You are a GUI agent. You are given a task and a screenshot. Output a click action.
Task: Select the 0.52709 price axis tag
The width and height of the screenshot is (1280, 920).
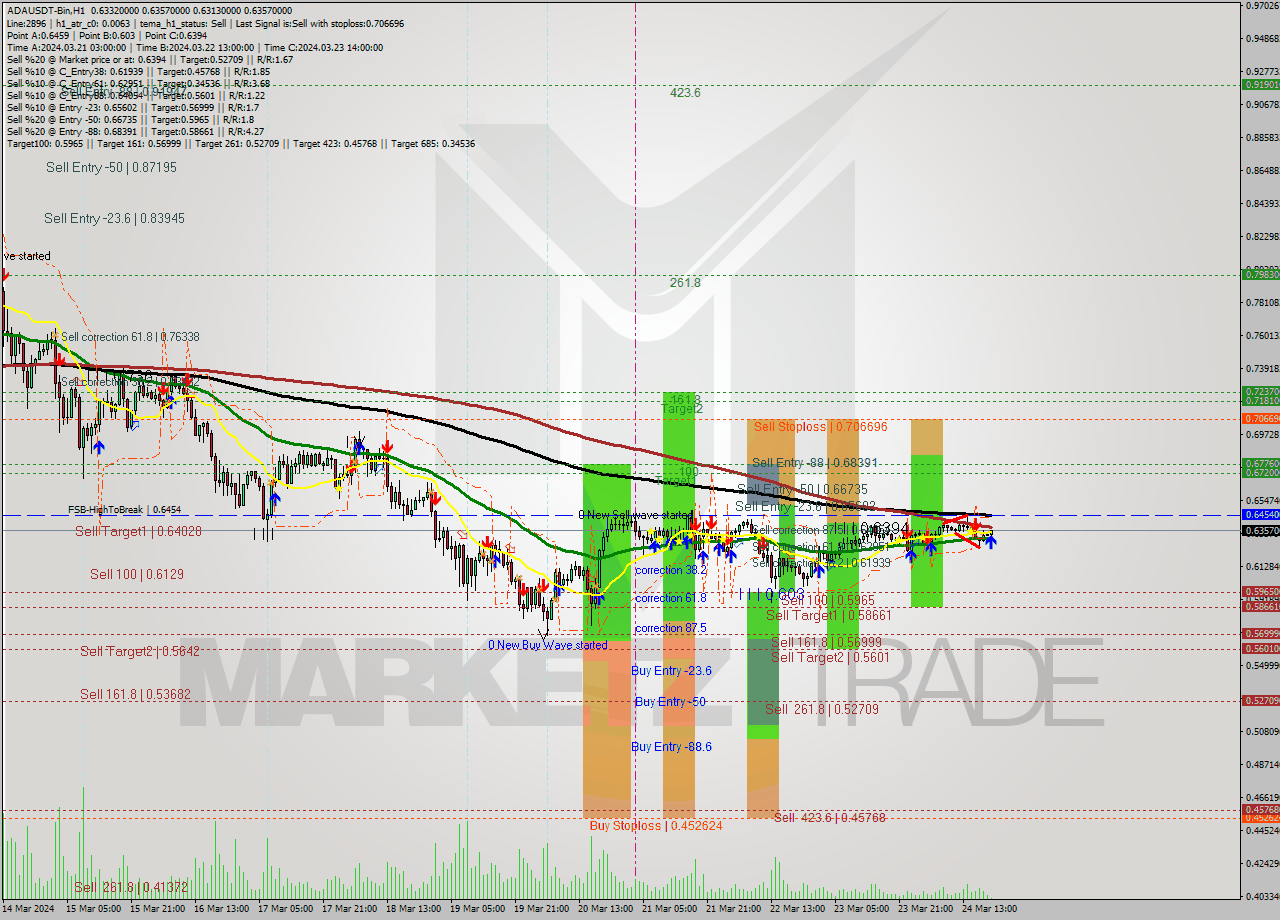coord(1261,700)
